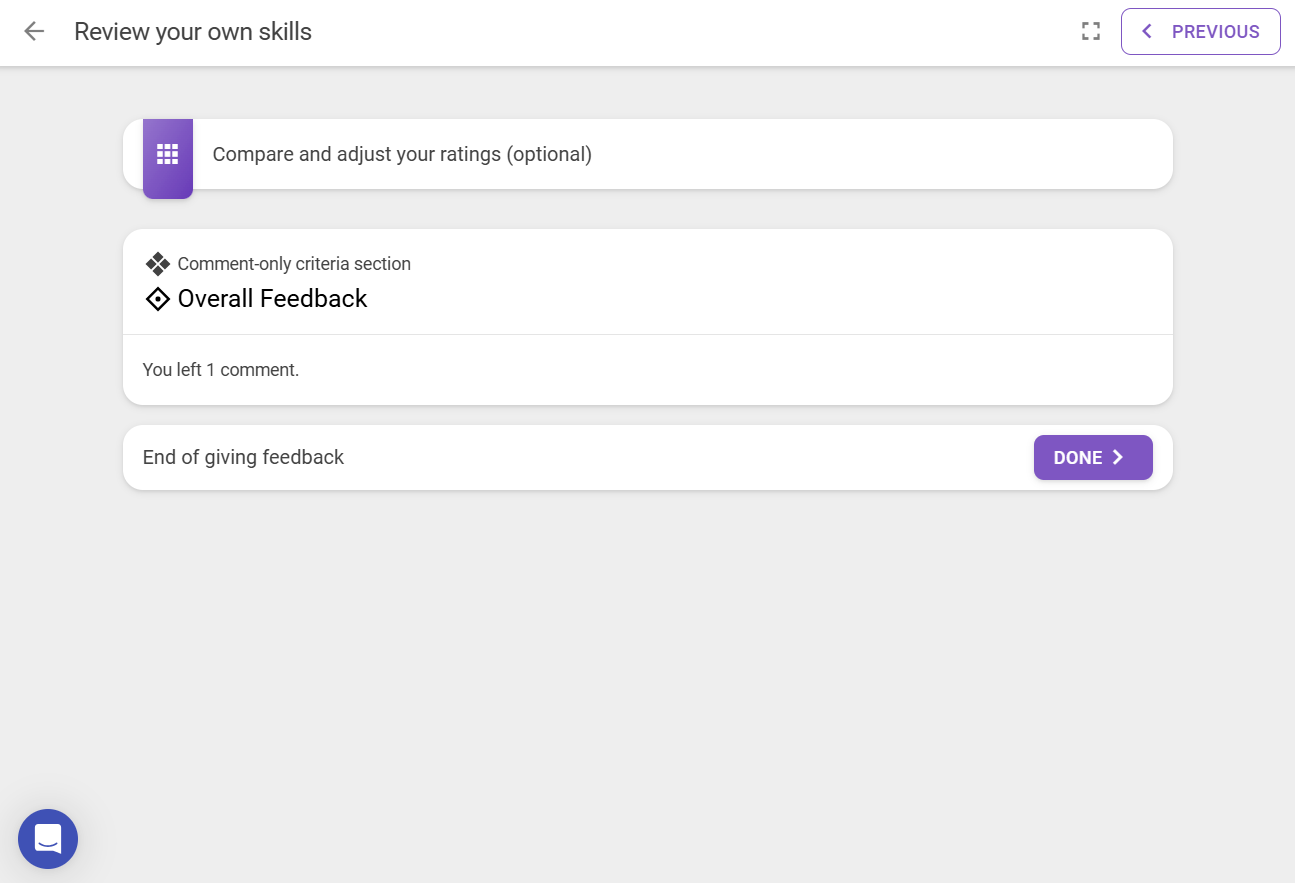Click the '(optional)' word in ratings card
This screenshot has height=883, width=1295.
[549, 154]
